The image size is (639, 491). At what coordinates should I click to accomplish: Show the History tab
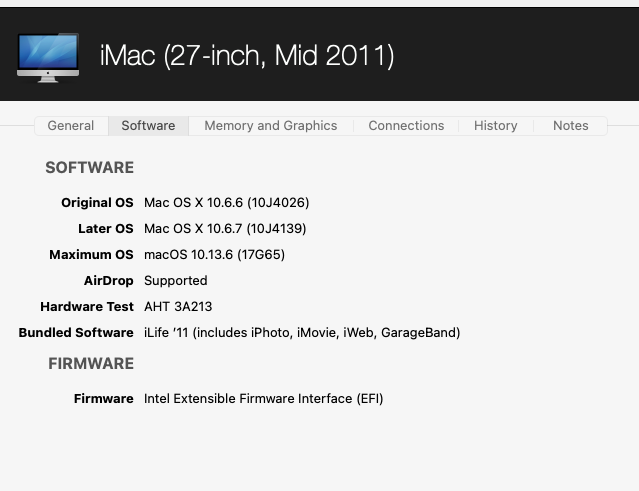point(495,126)
